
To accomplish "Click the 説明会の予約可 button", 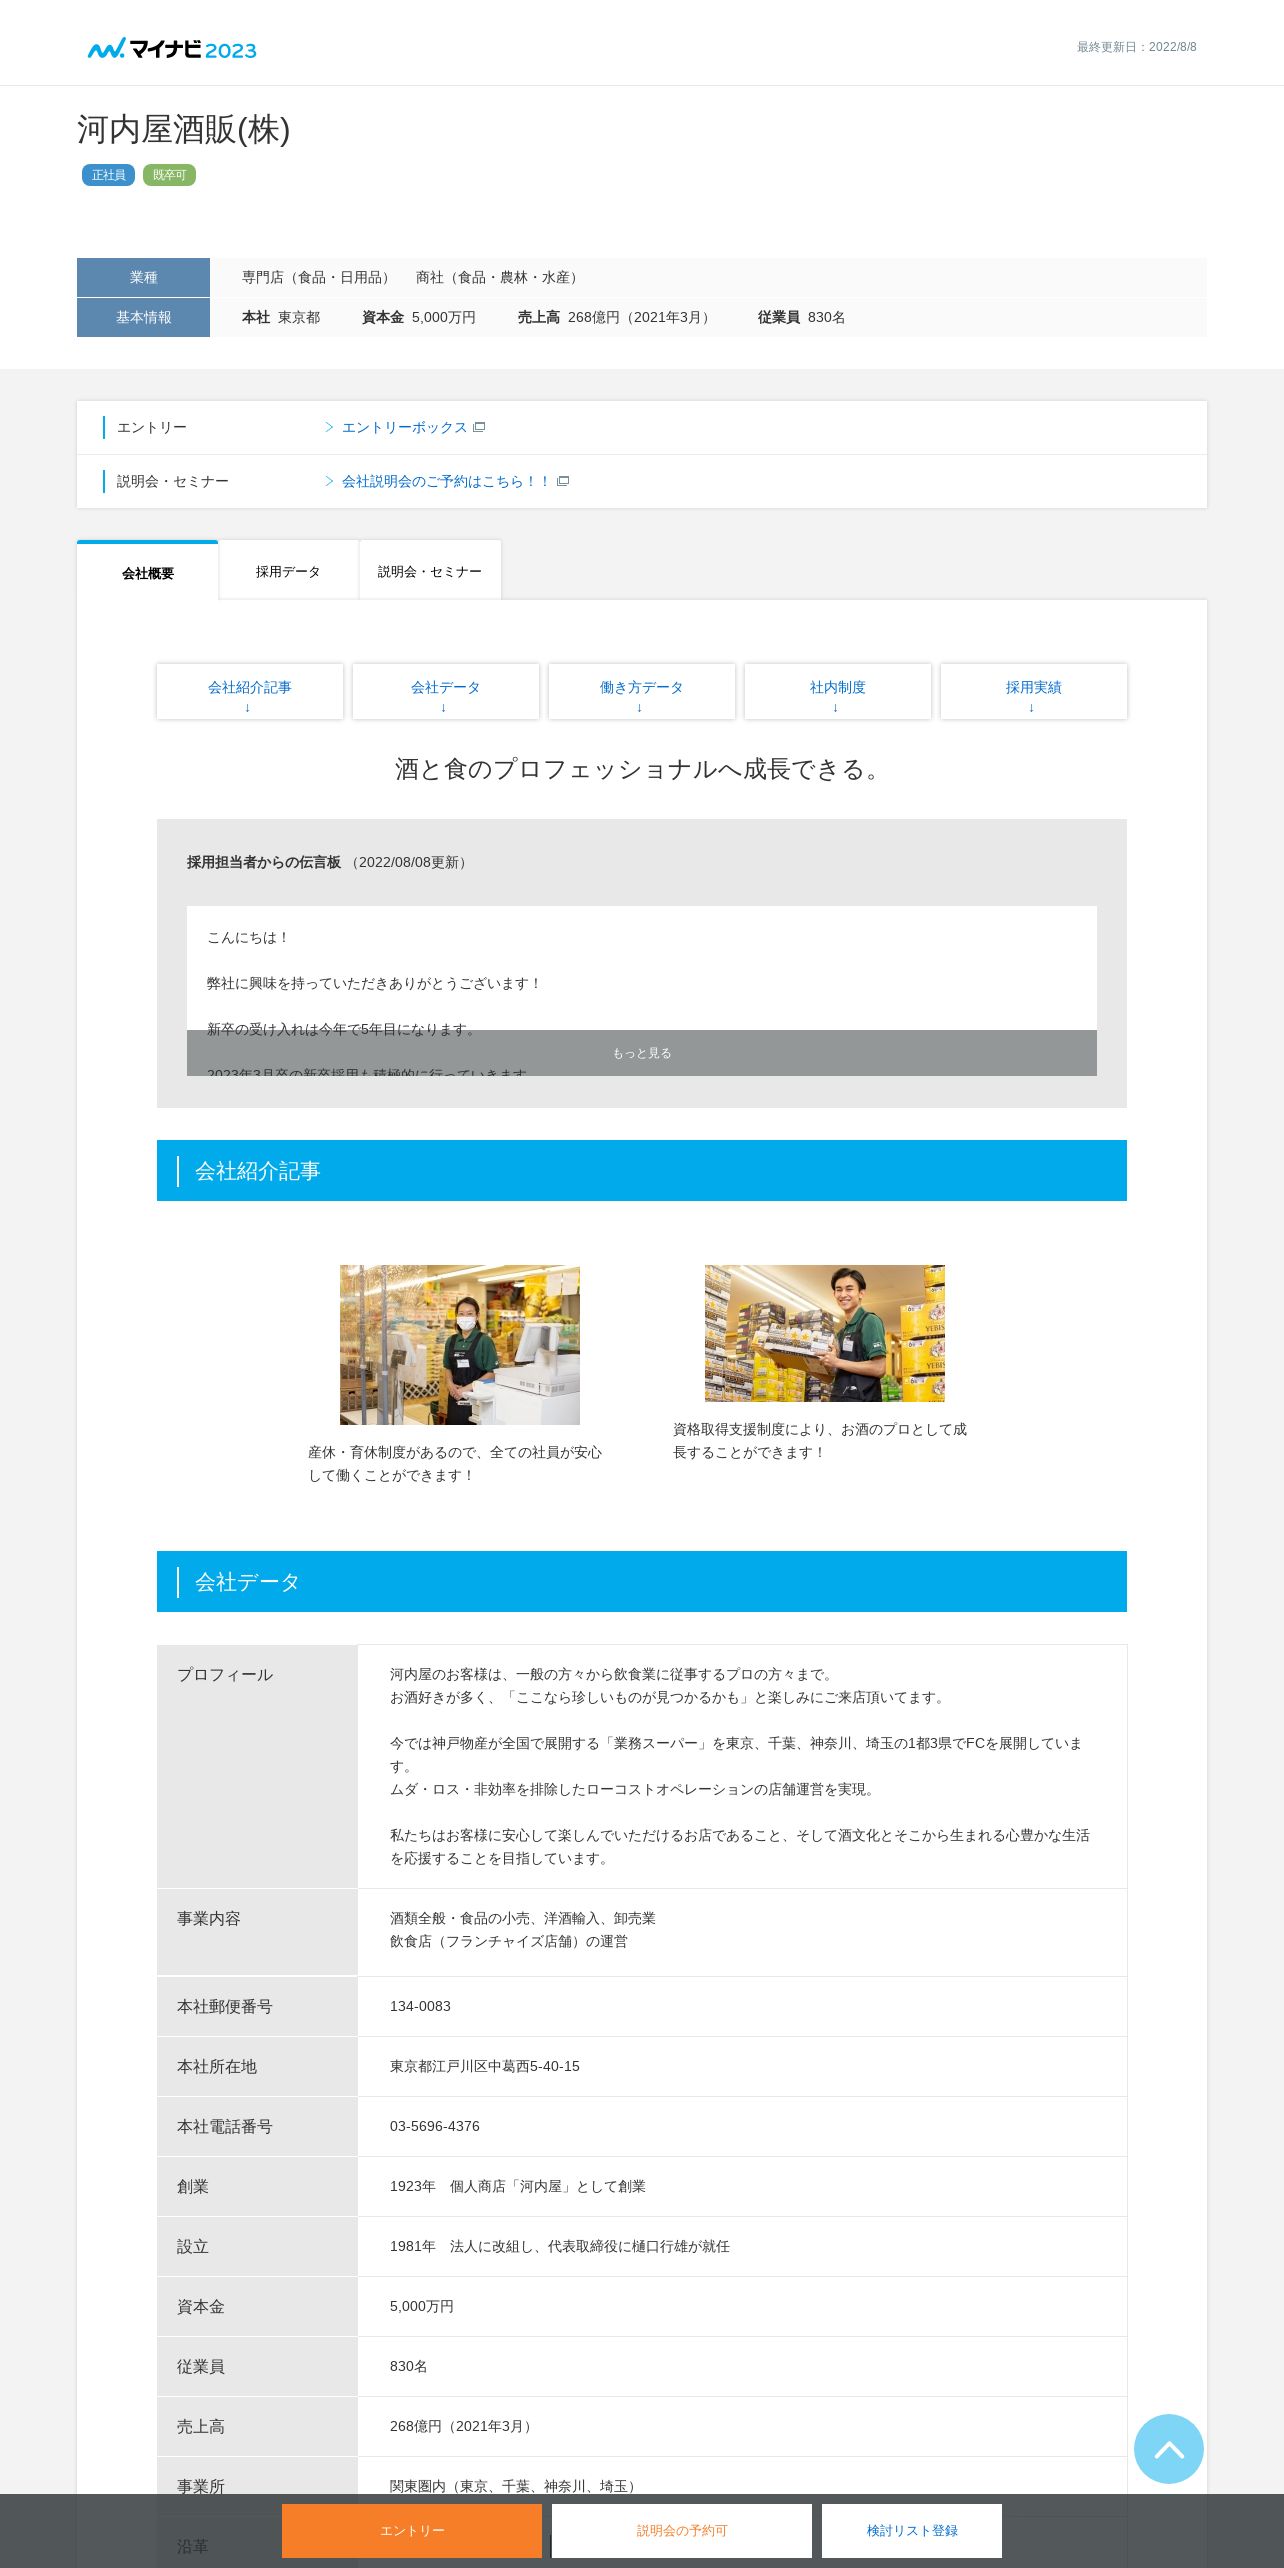I will 682,2530.
